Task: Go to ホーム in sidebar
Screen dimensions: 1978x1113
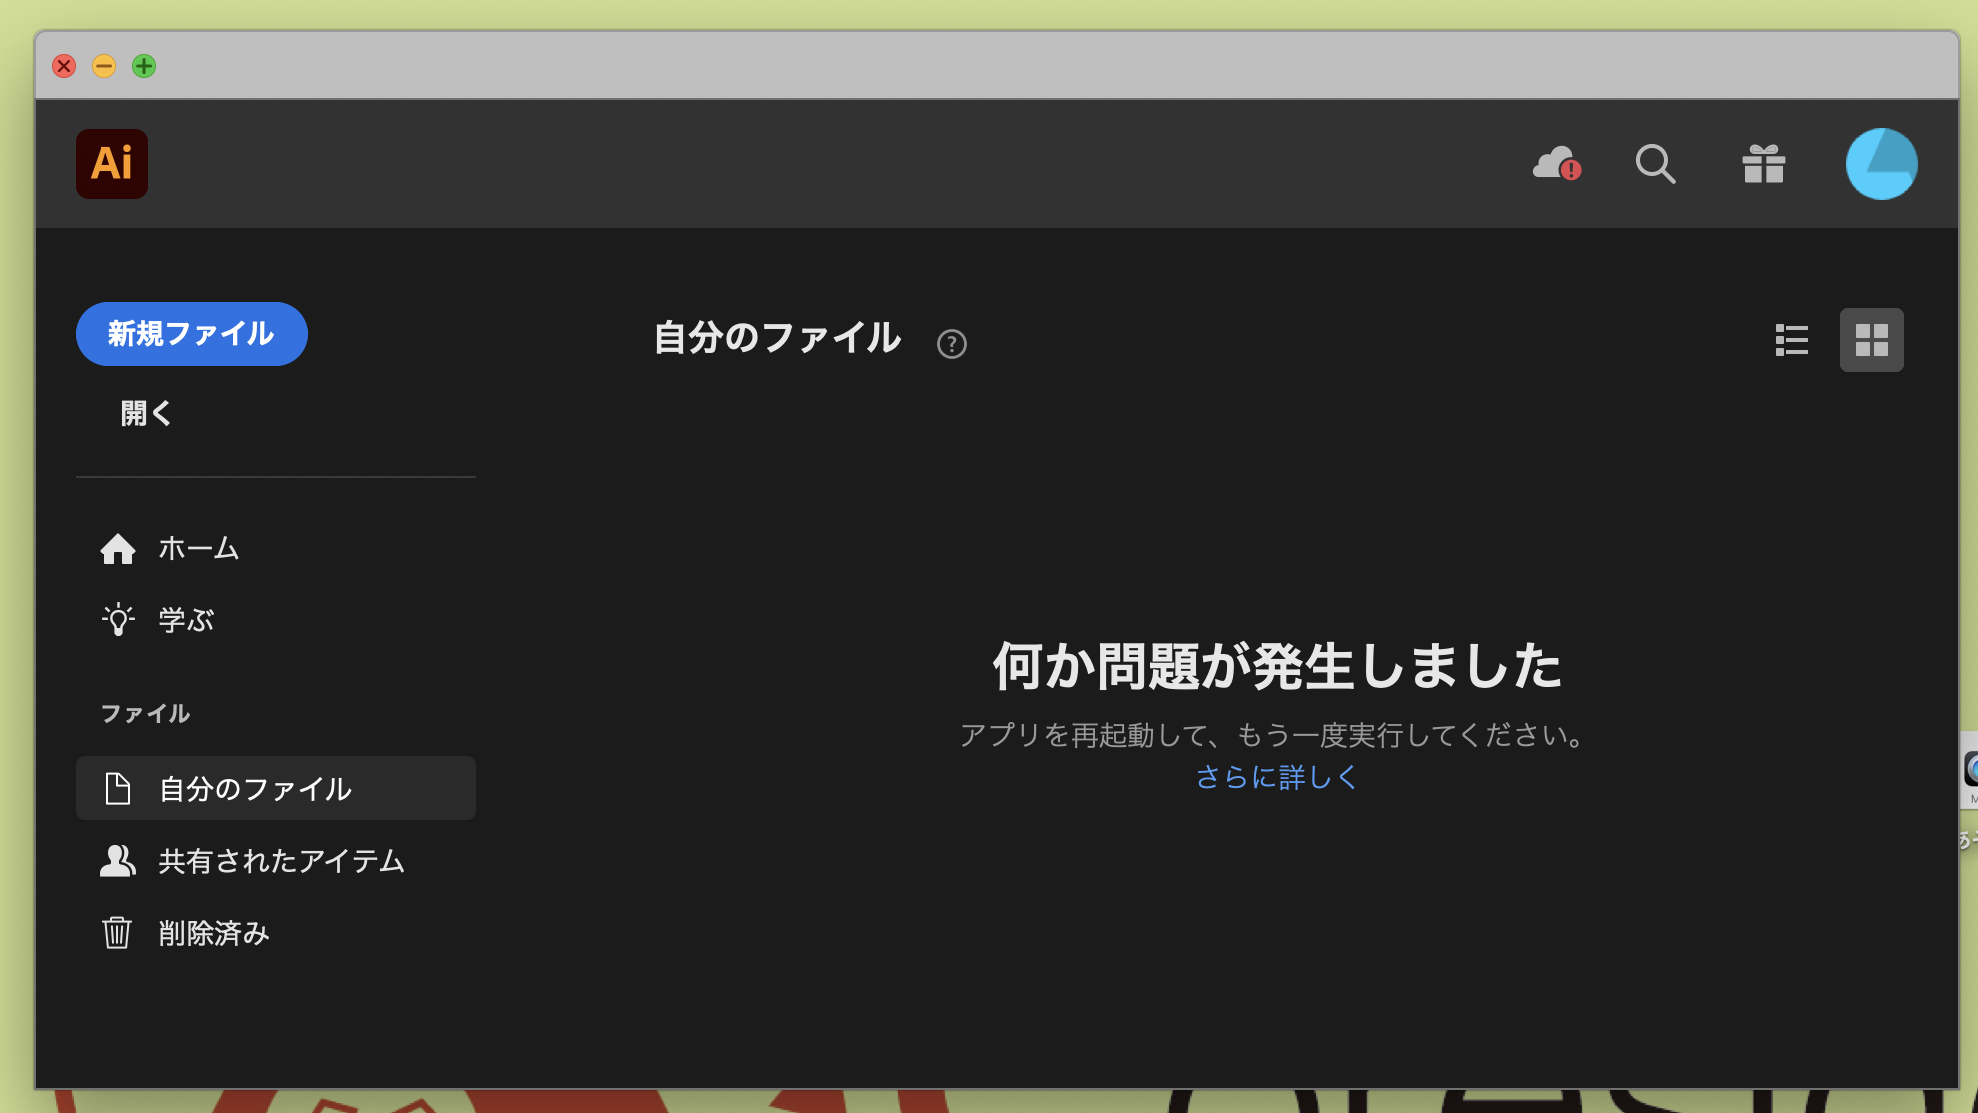Action: pyautogui.click(x=198, y=549)
